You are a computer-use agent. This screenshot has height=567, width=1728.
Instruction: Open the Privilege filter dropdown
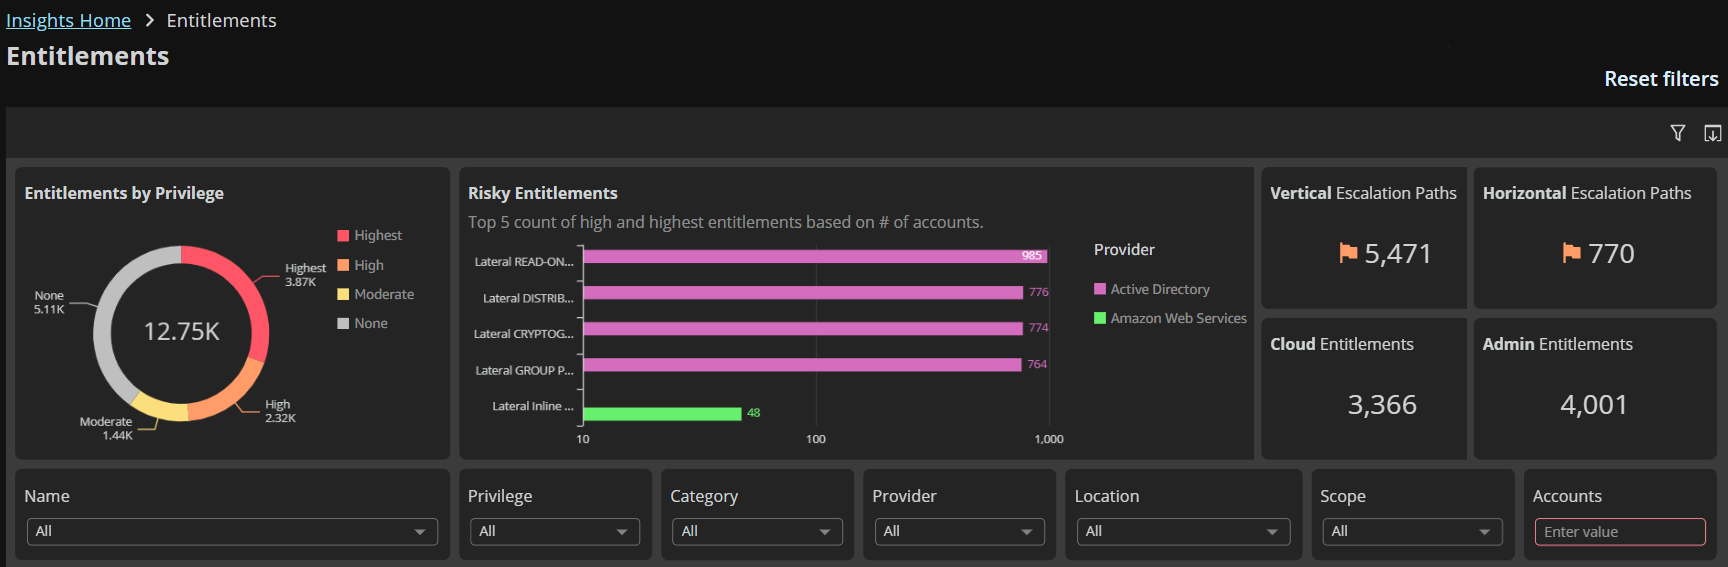point(555,531)
